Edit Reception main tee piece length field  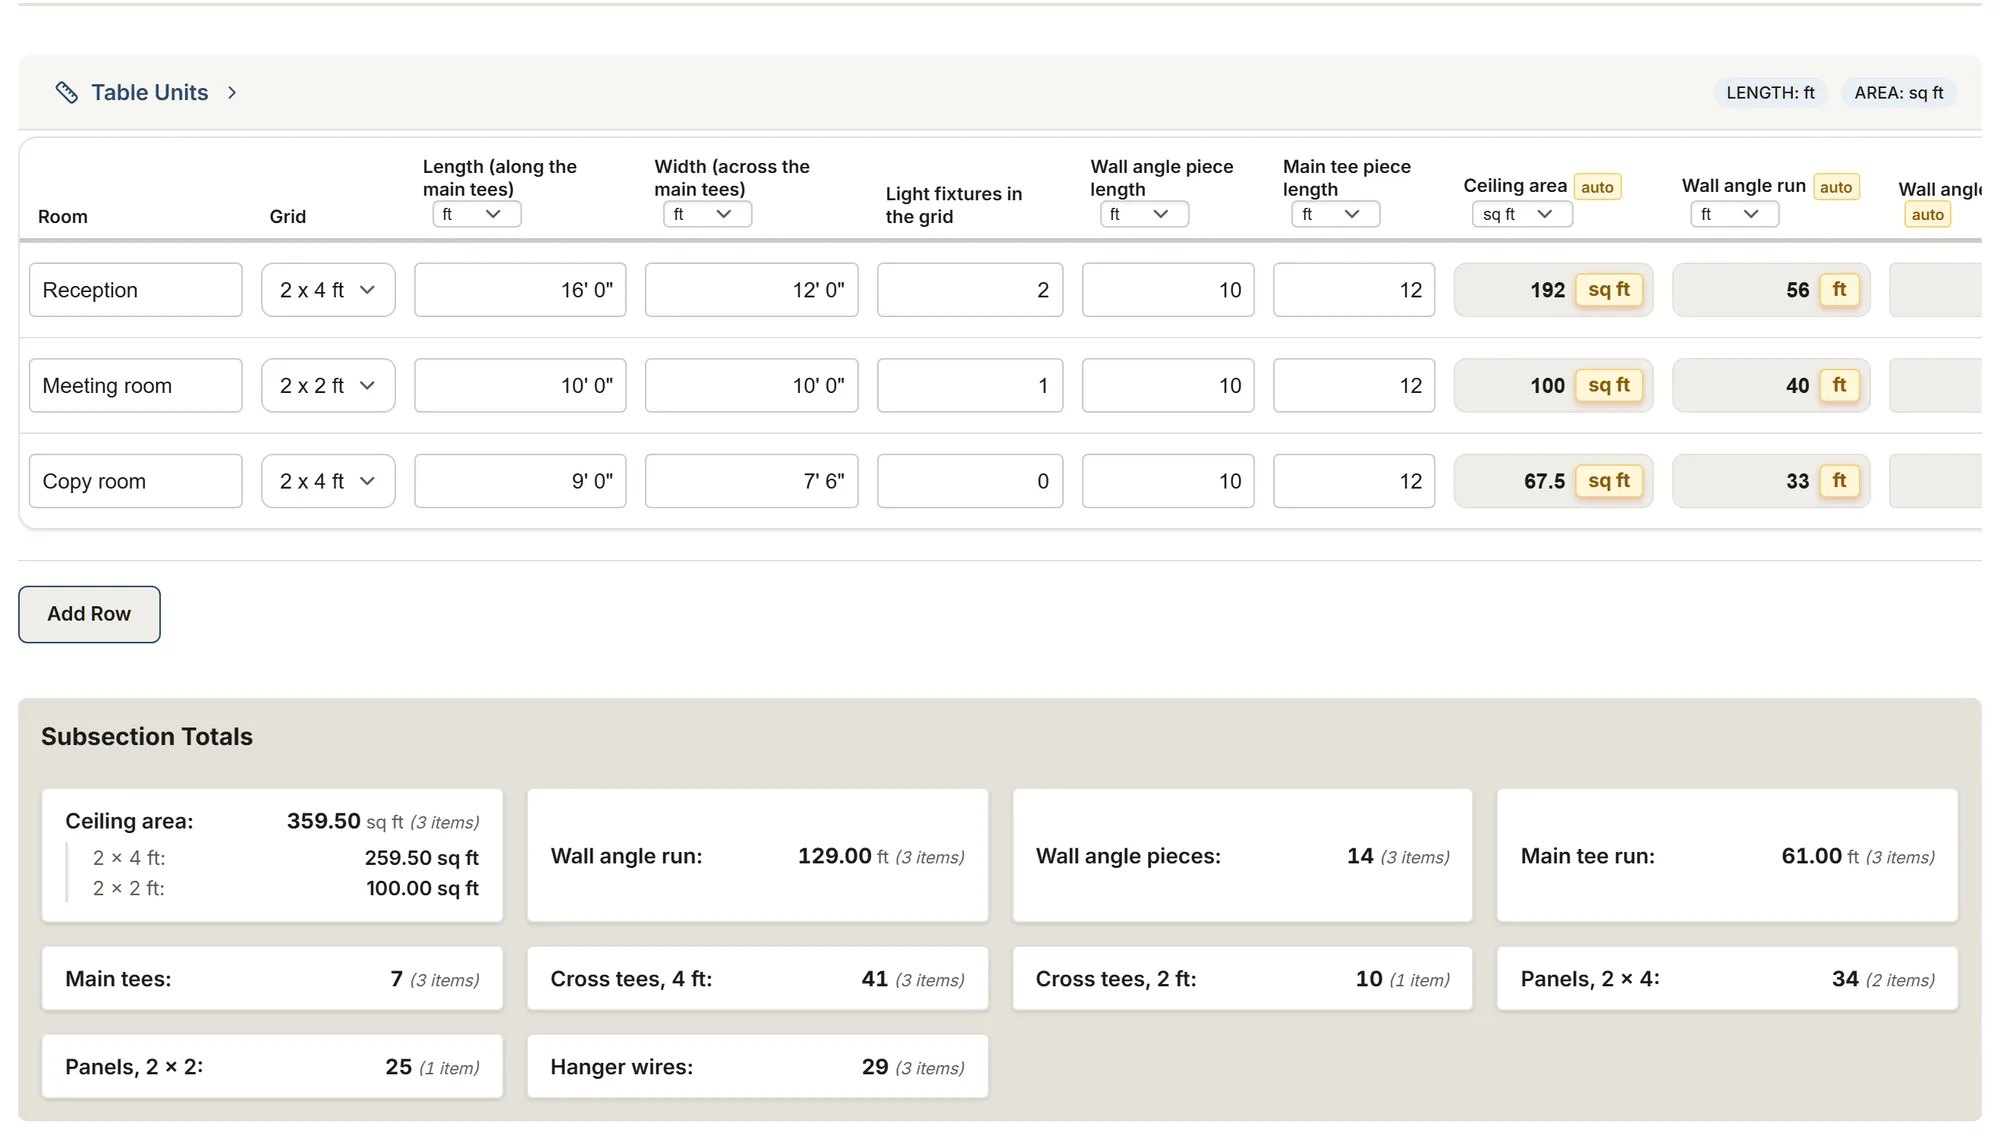1354,290
